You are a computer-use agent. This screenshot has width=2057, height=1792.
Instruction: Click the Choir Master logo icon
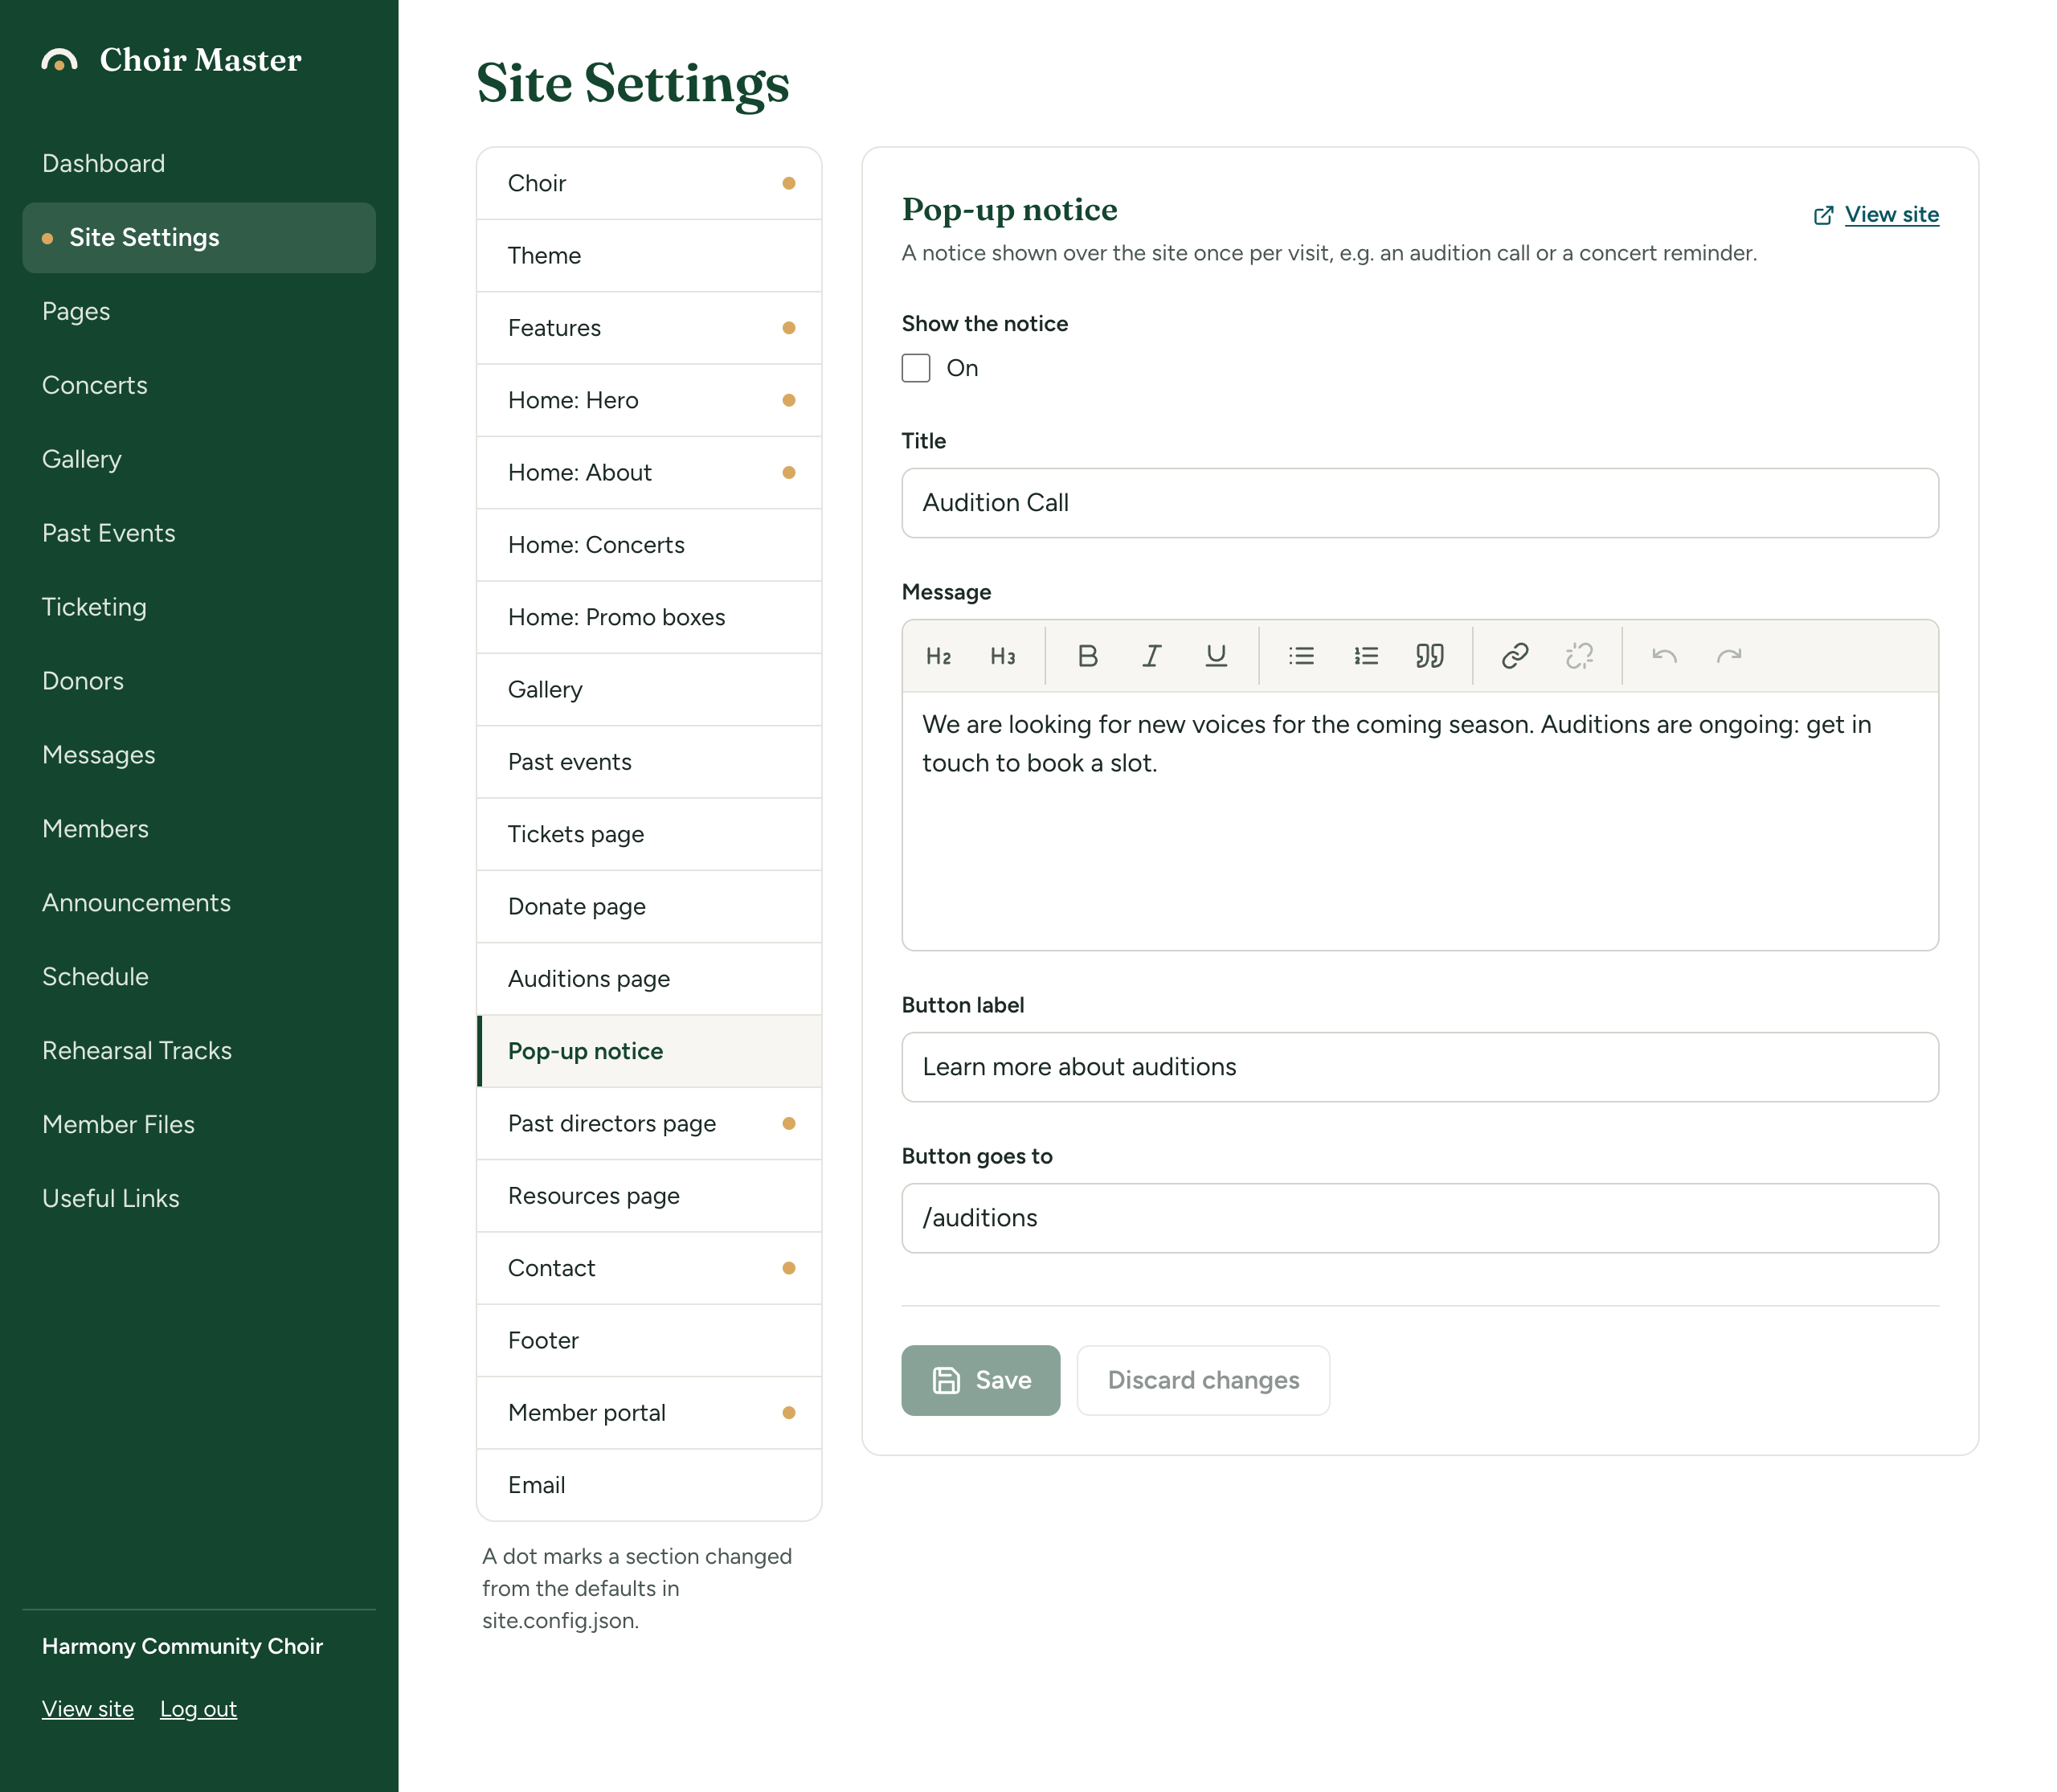tap(59, 61)
